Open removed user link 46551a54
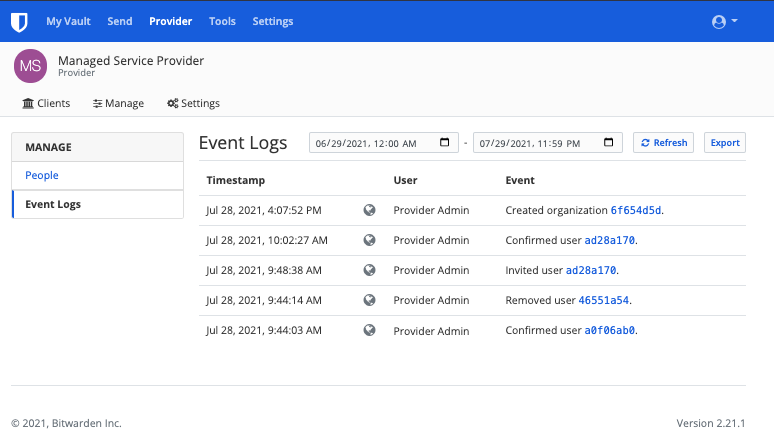Viewport: 774px width, 440px height. [604, 301]
